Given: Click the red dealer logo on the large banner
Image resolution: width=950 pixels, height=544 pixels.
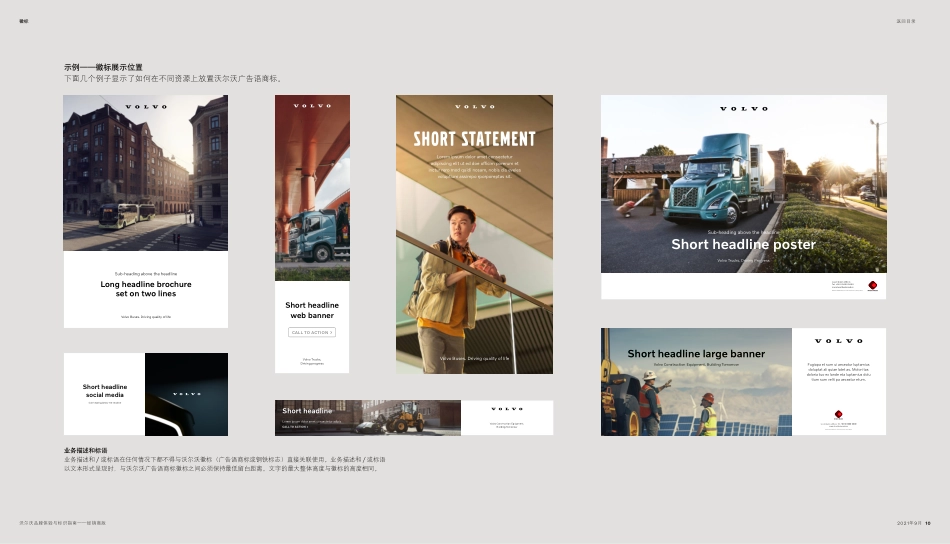Looking at the screenshot, I should coord(838,414).
